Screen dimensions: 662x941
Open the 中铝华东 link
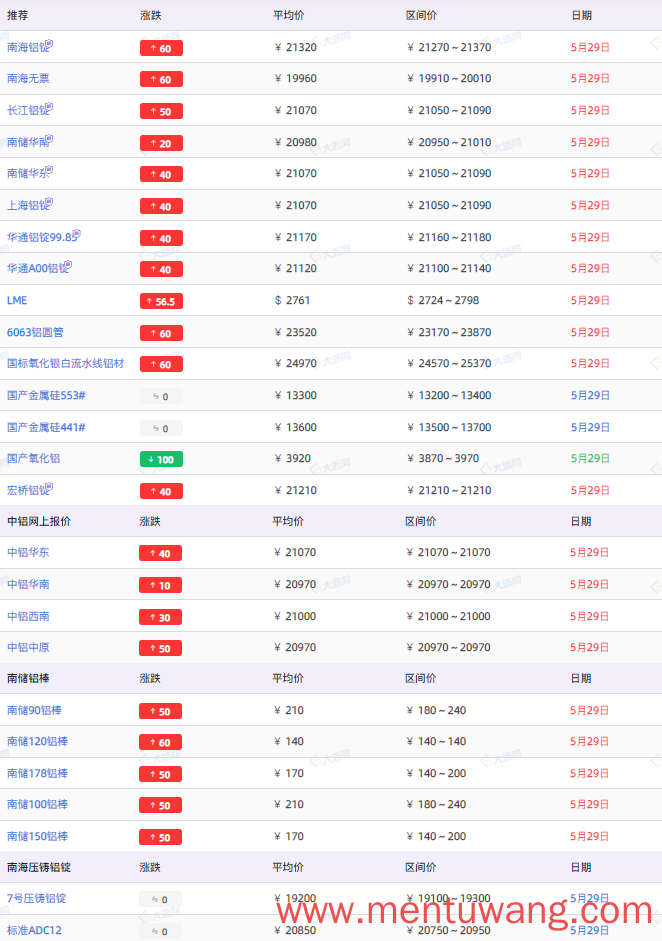pos(28,552)
